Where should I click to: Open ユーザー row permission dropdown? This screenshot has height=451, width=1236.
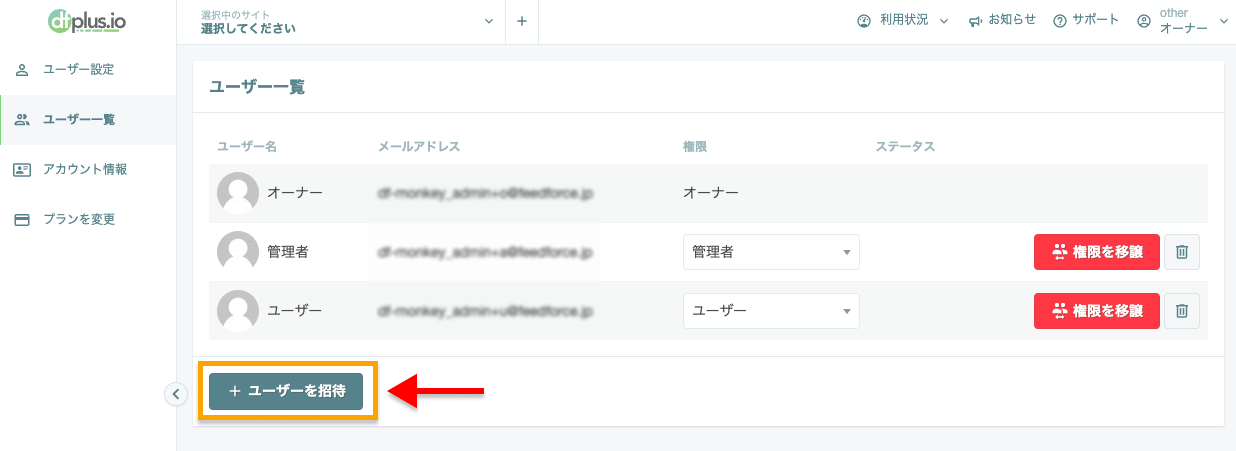771,311
